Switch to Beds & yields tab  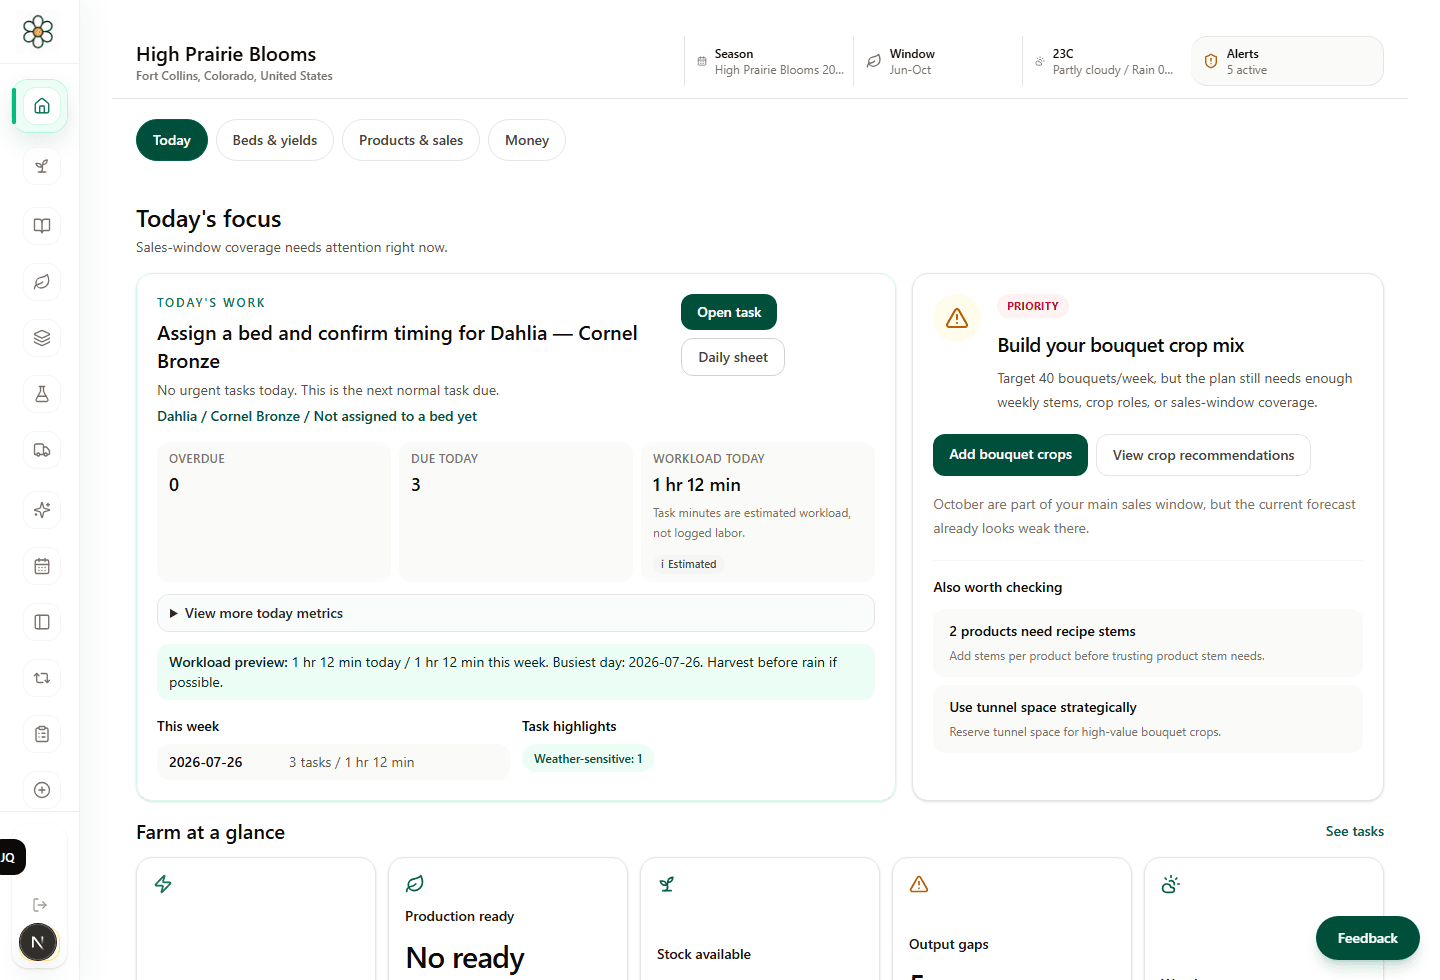[275, 140]
